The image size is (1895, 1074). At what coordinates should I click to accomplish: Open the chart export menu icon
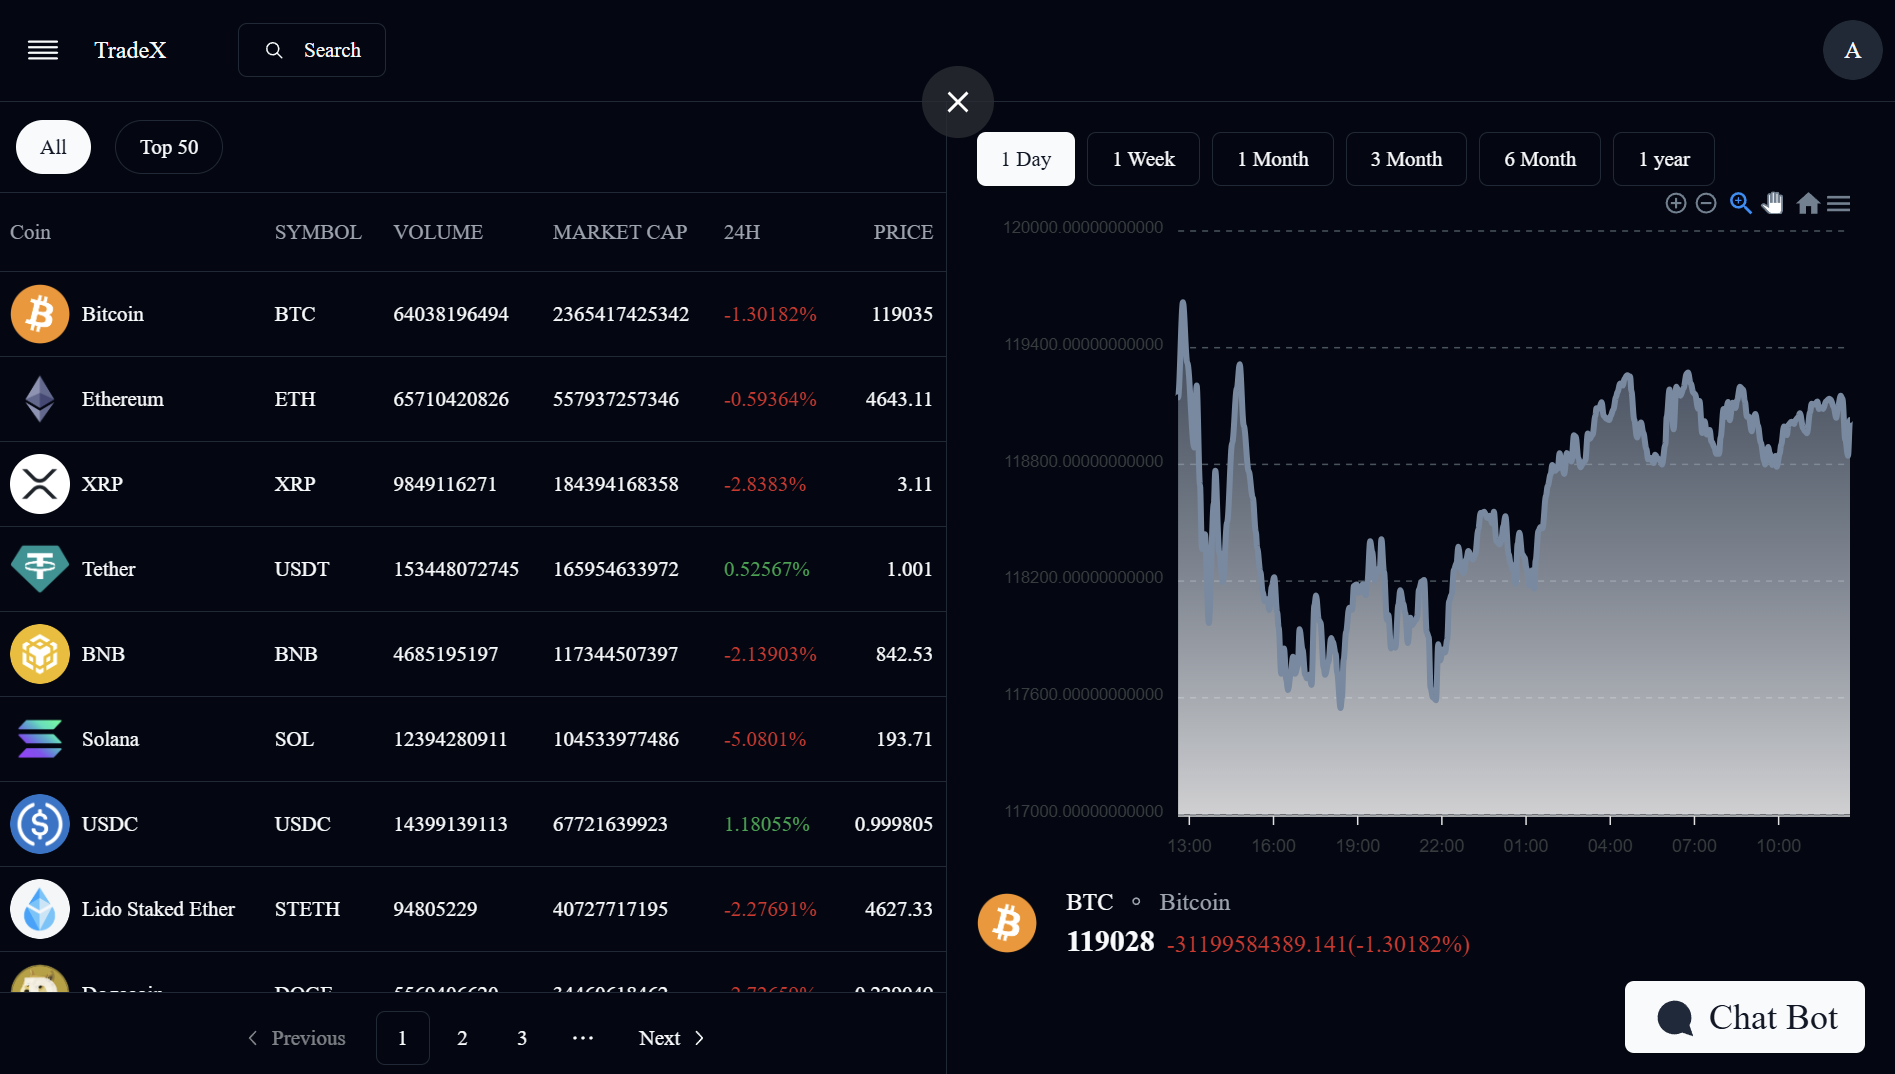coord(1839,203)
